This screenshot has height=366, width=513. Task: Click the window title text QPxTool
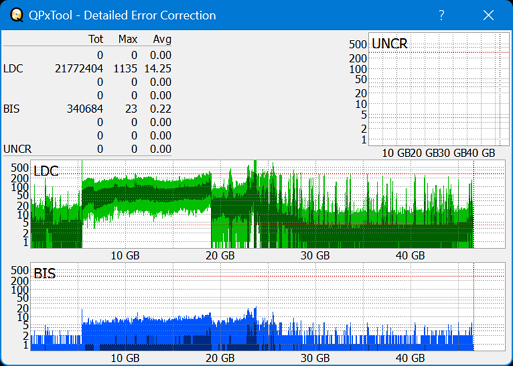50,15
